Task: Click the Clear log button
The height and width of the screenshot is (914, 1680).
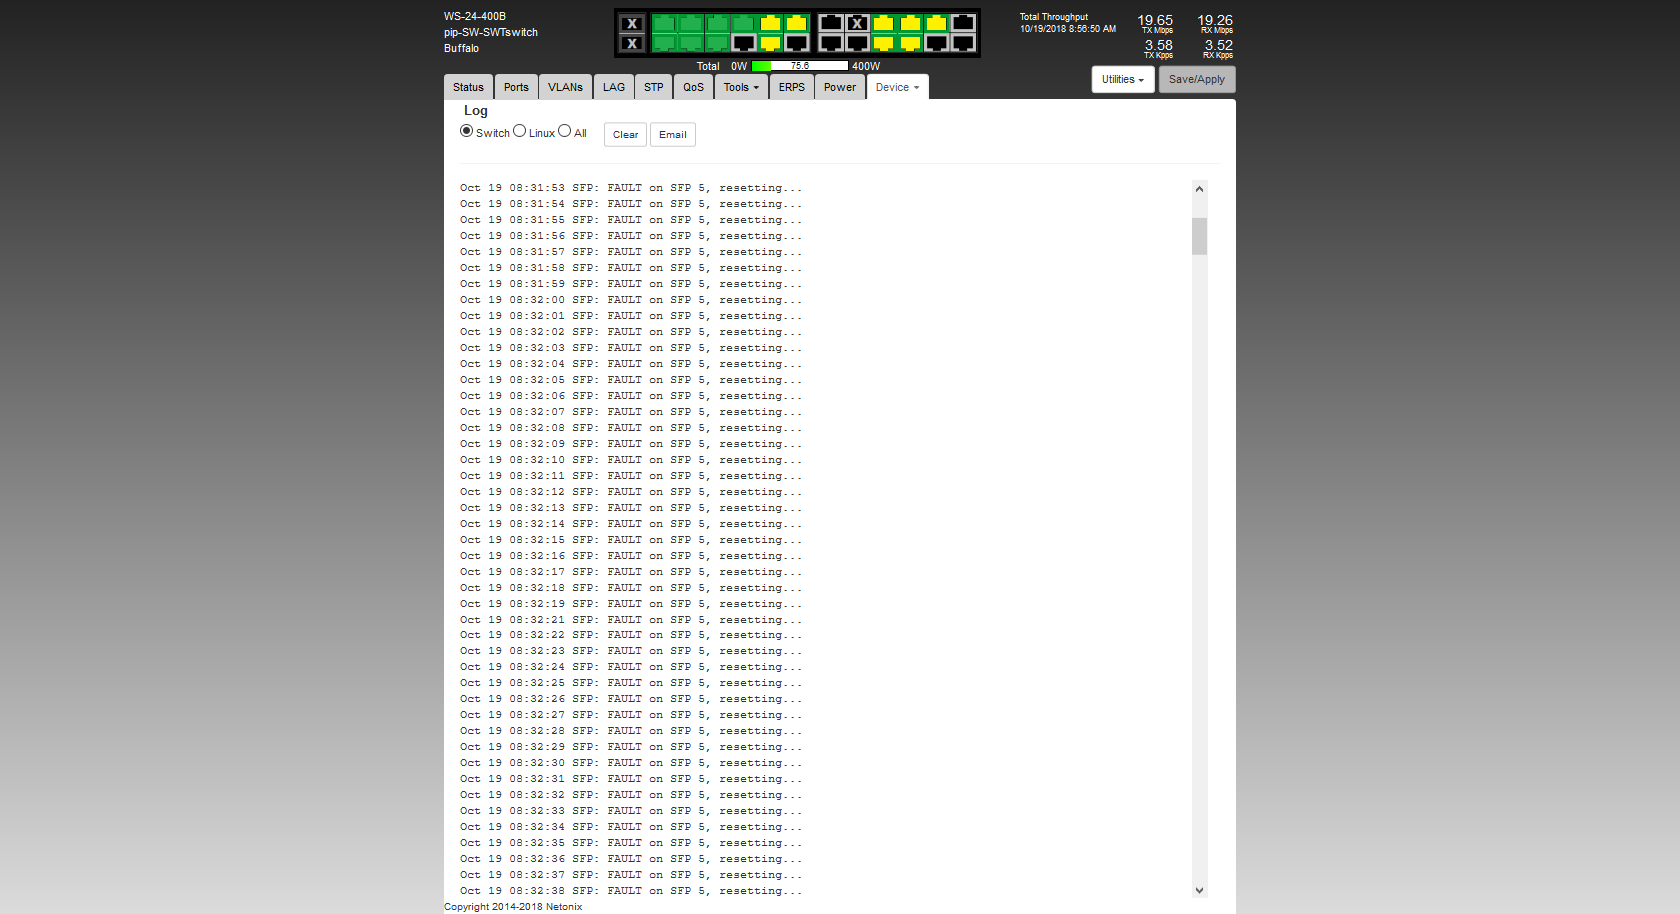Action: click(x=625, y=135)
